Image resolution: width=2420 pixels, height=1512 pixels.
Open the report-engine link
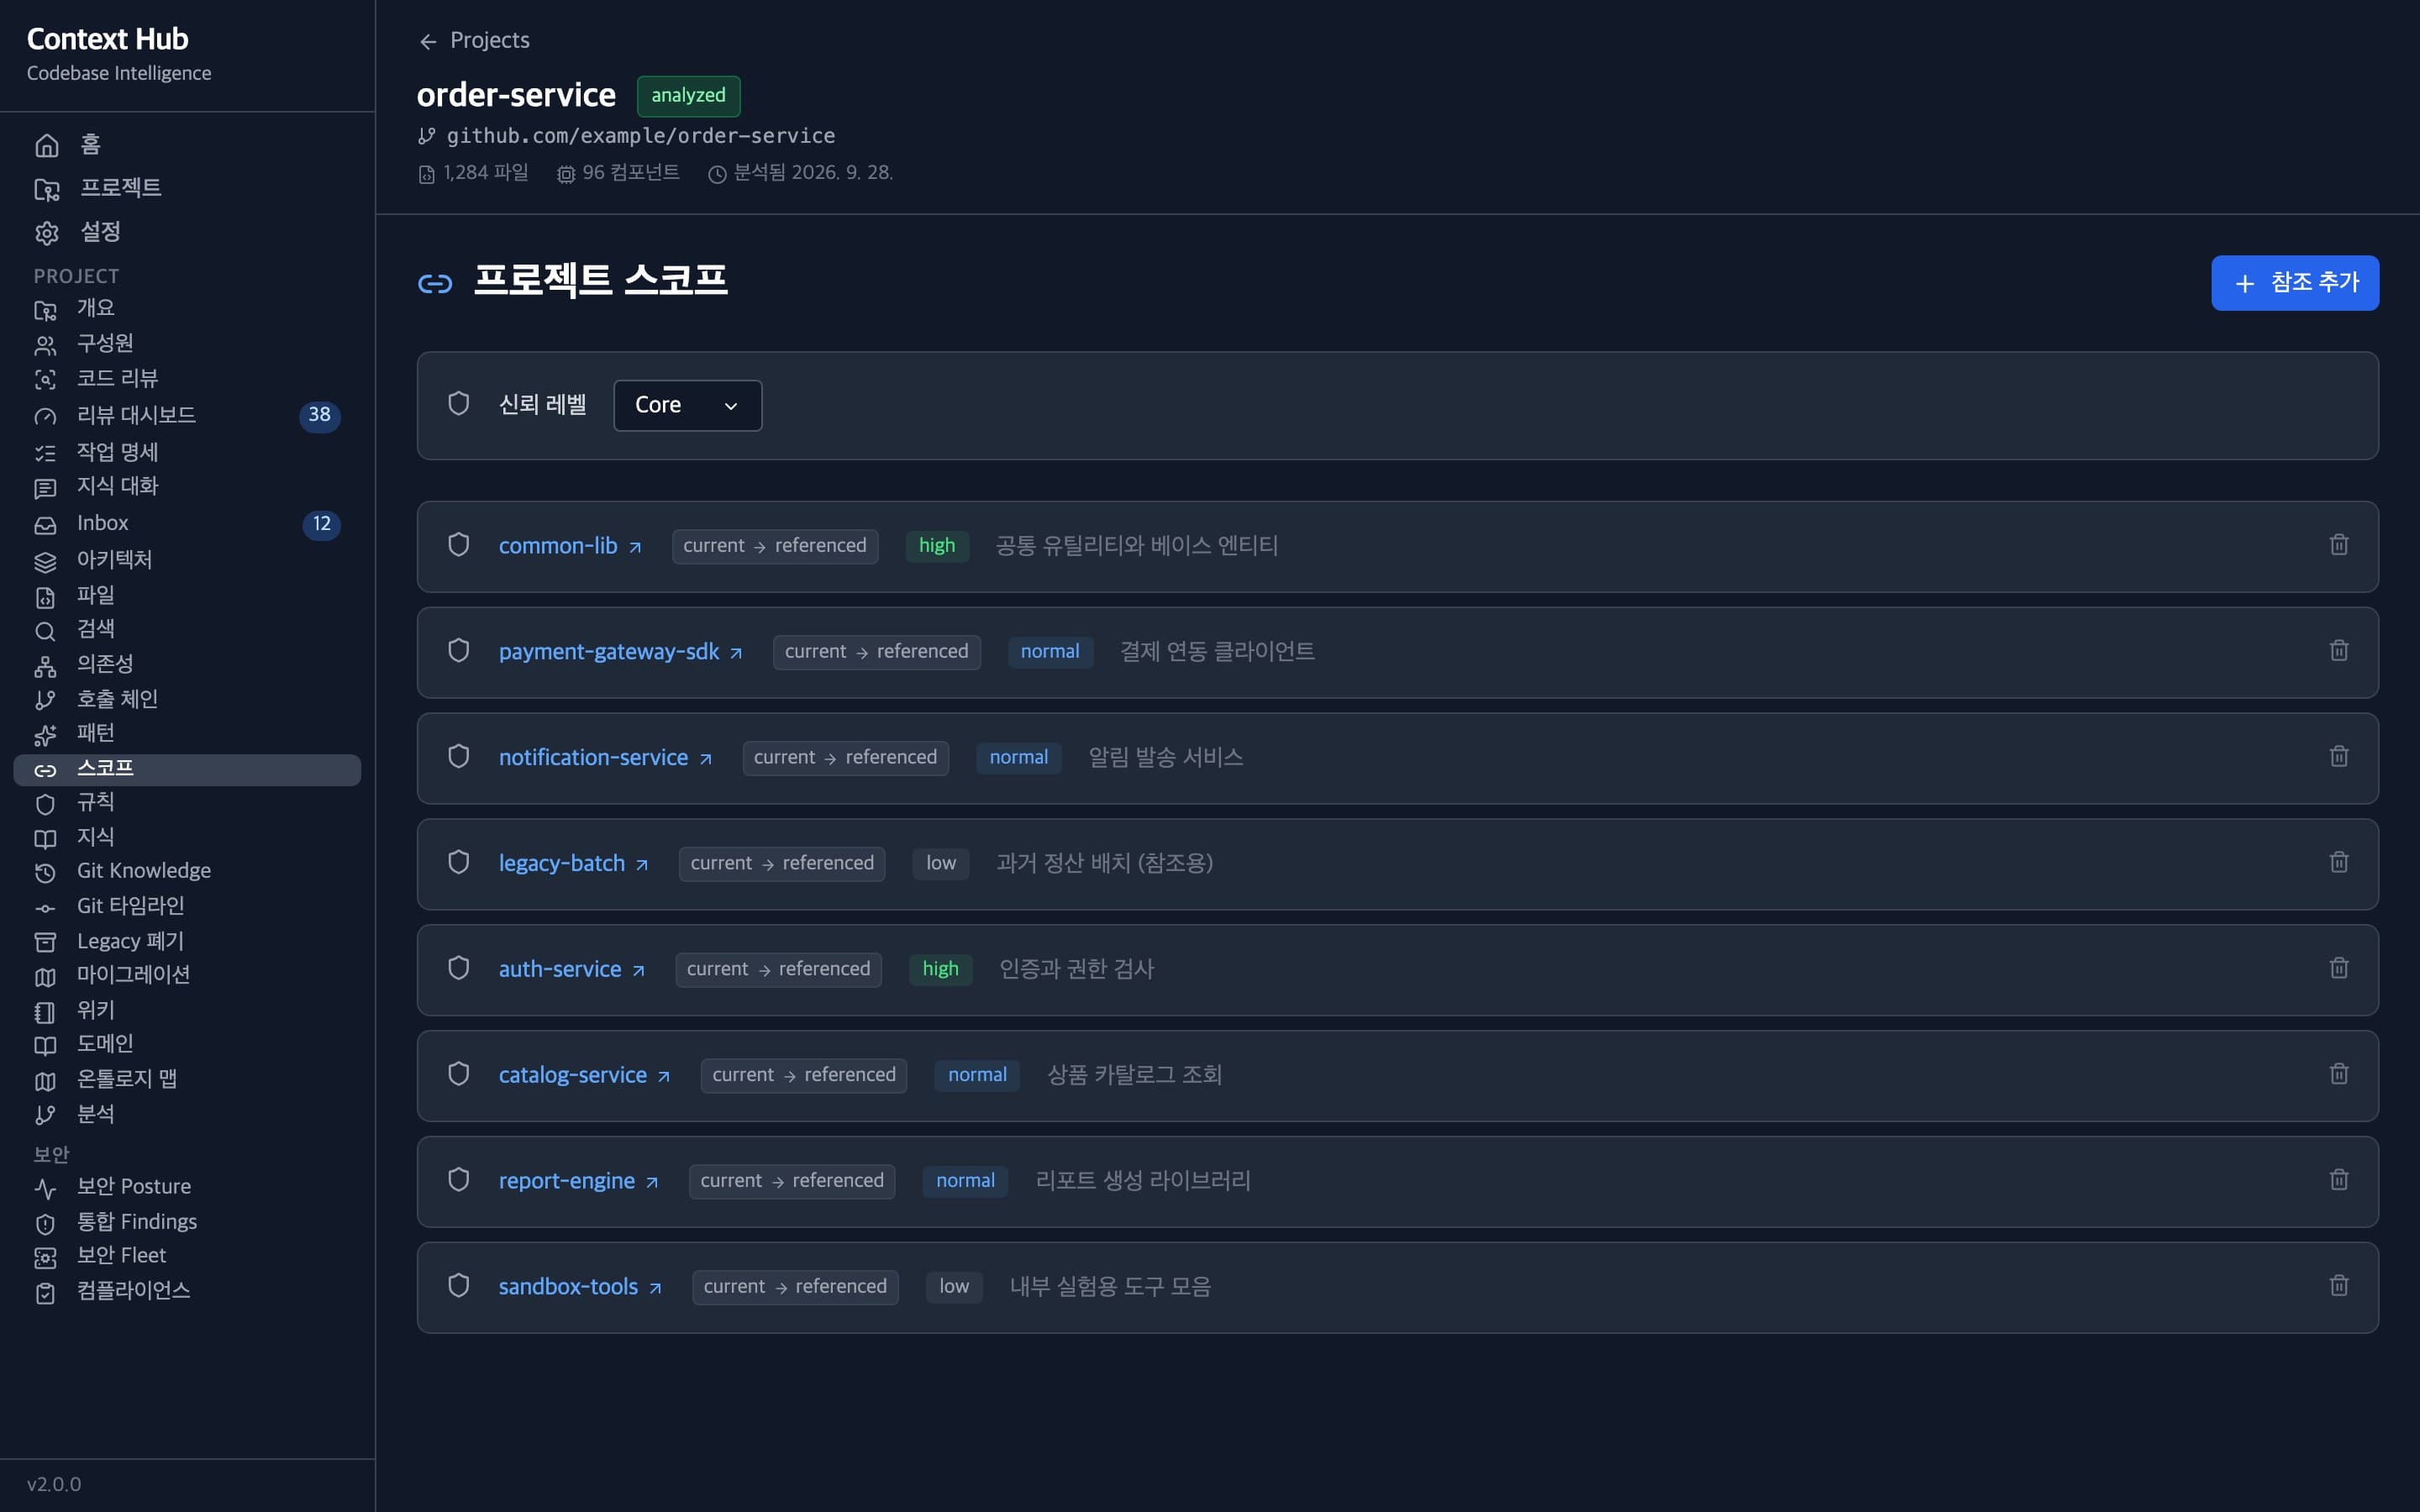pyautogui.click(x=578, y=1182)
